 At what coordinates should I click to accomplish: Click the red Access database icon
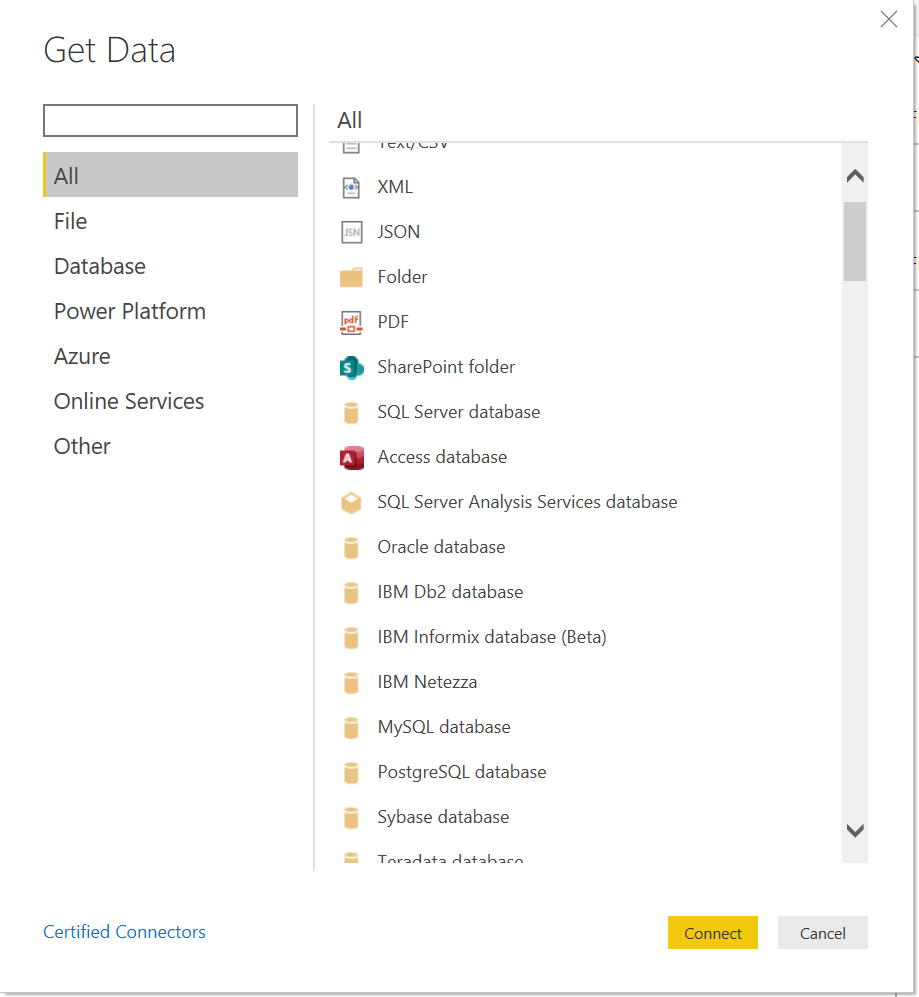tap(351, 458)
